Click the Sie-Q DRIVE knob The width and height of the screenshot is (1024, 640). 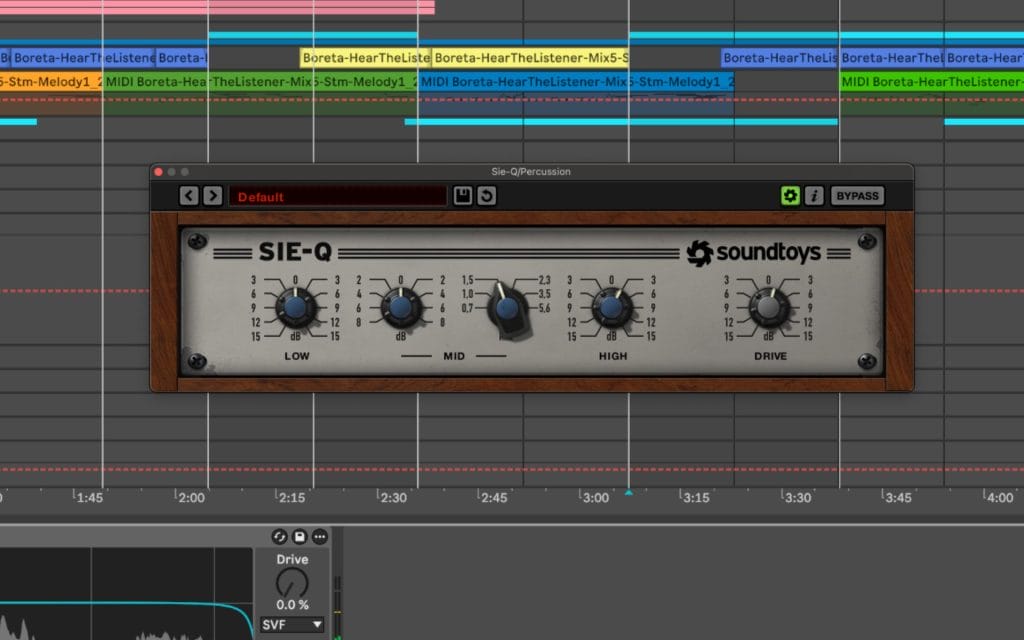tap(769, 307)
